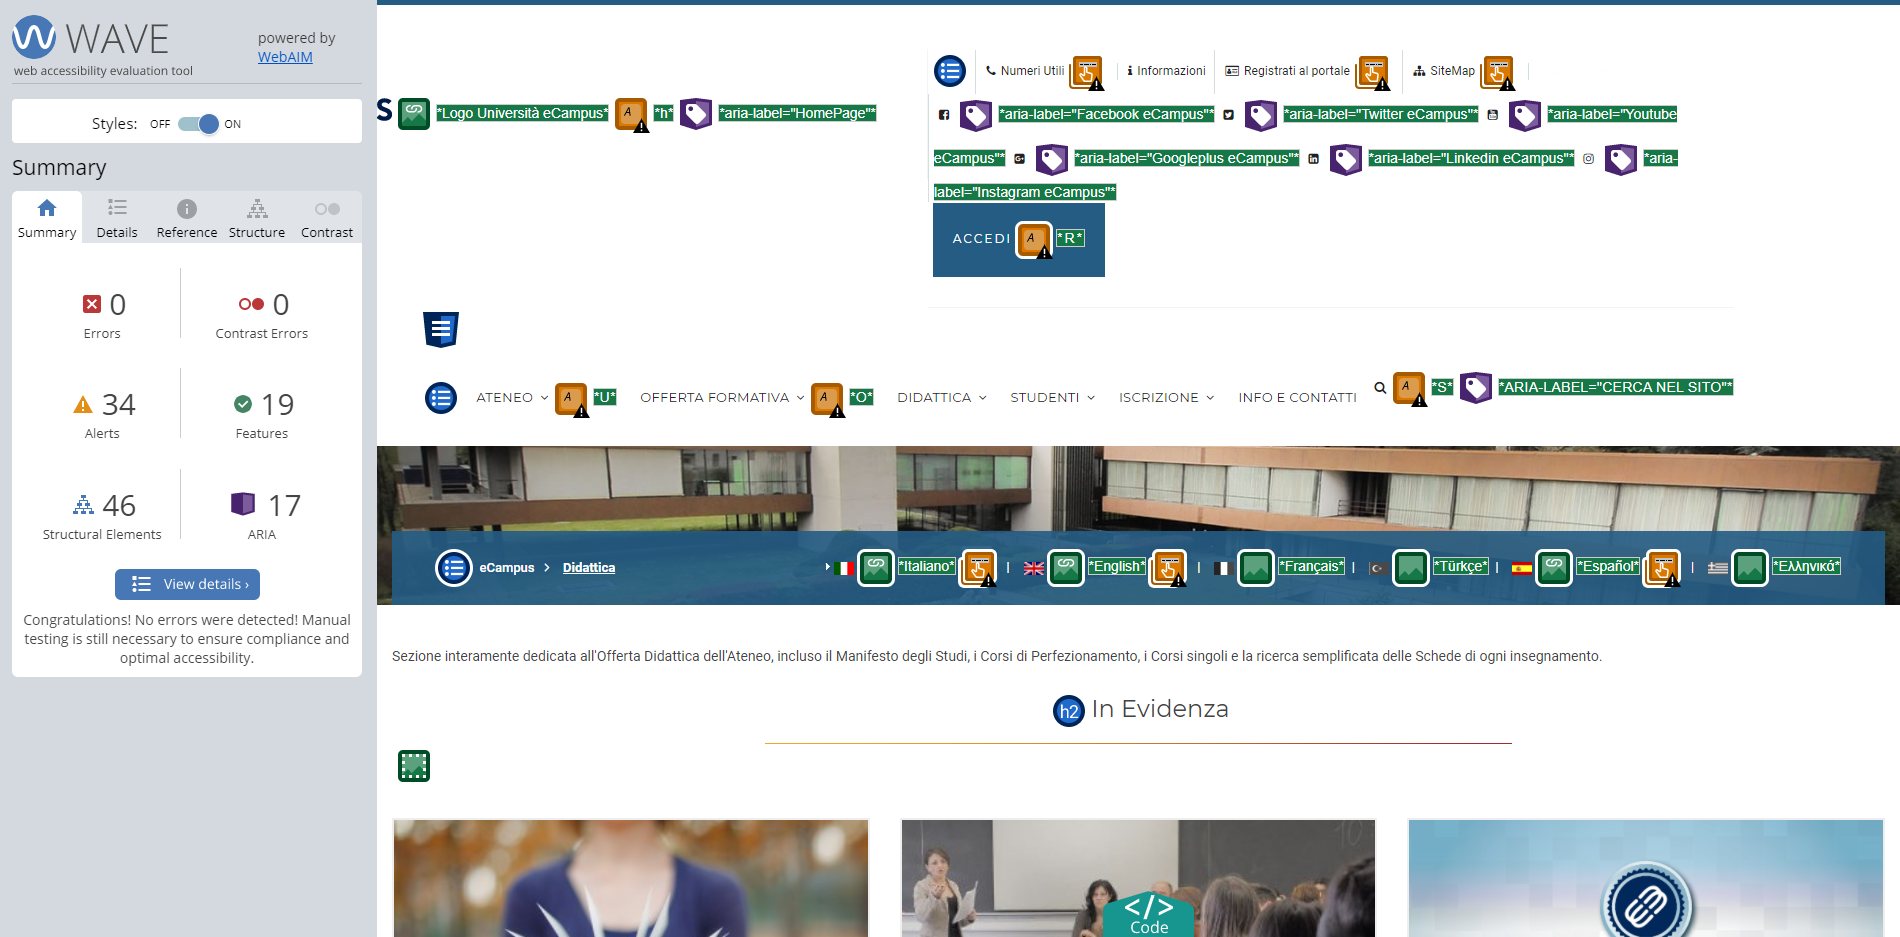Click the WAVE logo icon

pos(34,37)
